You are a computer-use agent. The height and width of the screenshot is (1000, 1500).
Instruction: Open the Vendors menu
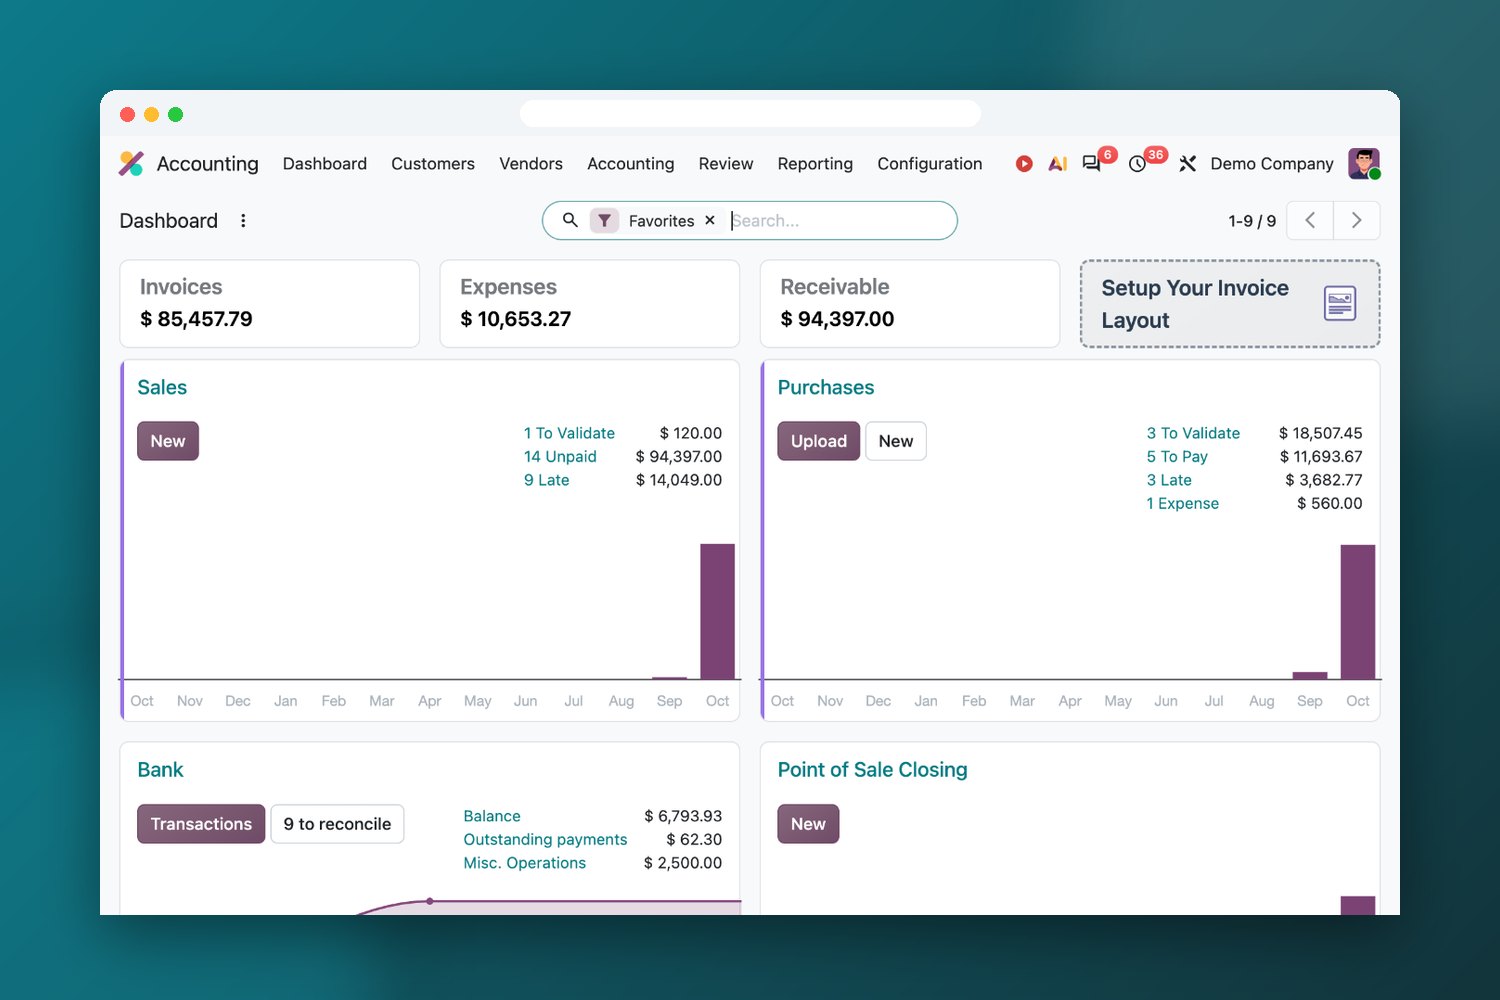[x=531, y=163]
